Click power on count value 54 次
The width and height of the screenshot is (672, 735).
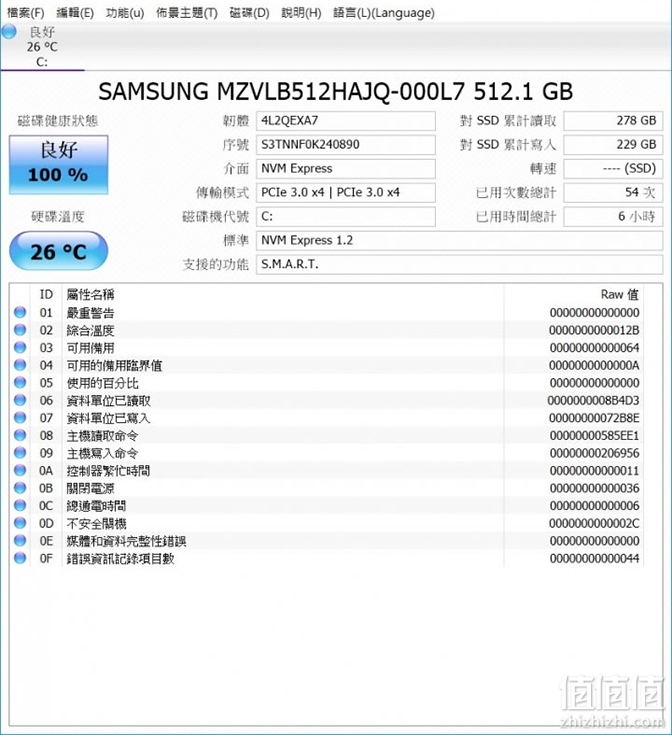pos(613,193)
